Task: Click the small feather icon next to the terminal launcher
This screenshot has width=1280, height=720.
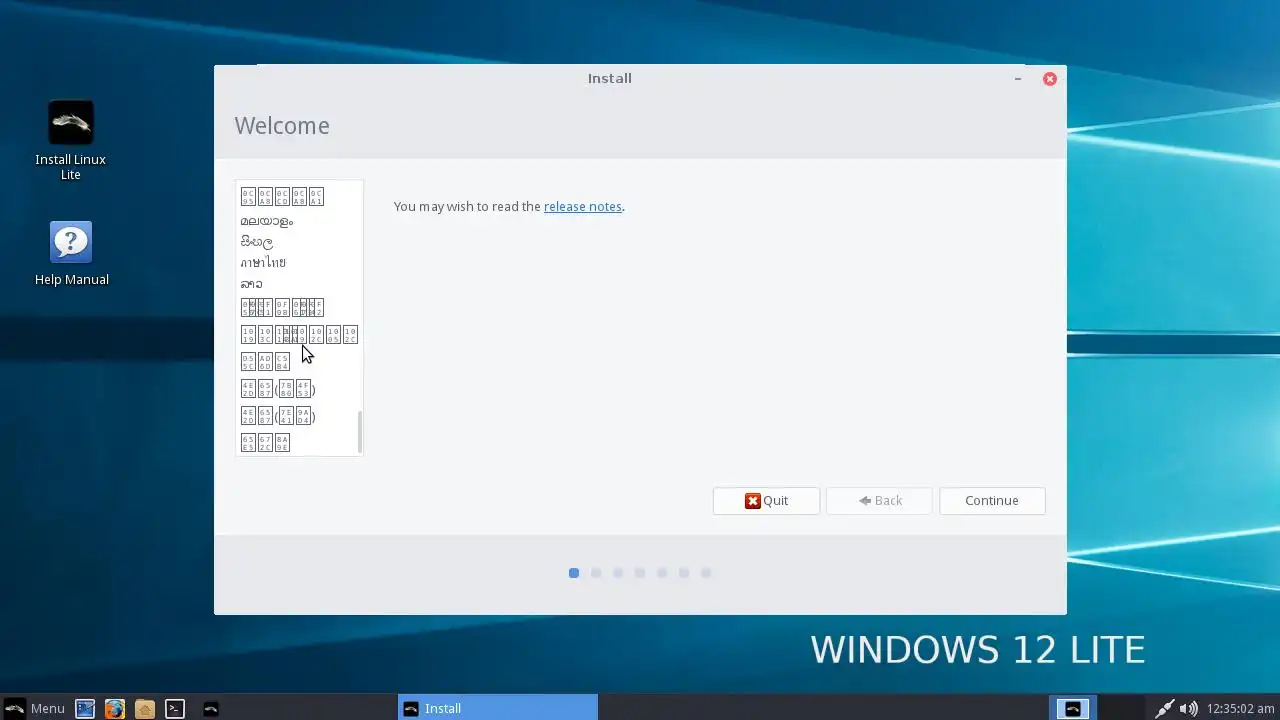Action: (x=211, y=708)
